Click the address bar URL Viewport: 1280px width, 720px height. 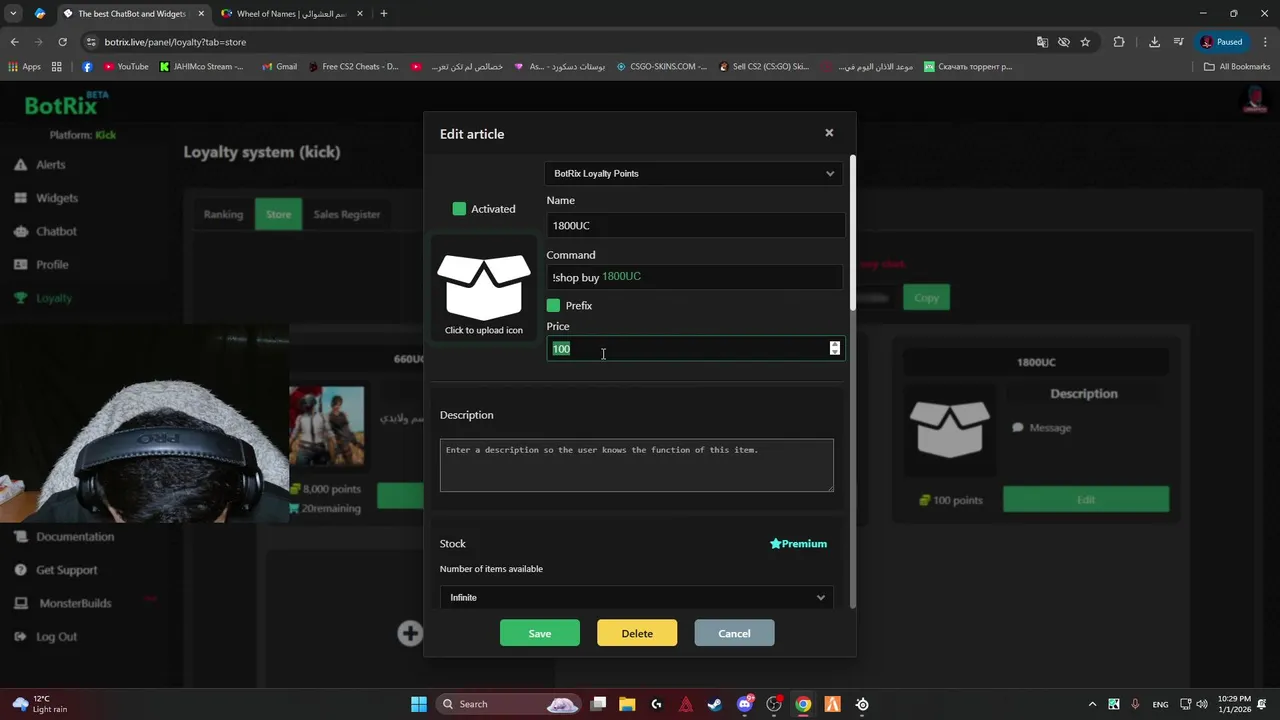tap(175, 42)
